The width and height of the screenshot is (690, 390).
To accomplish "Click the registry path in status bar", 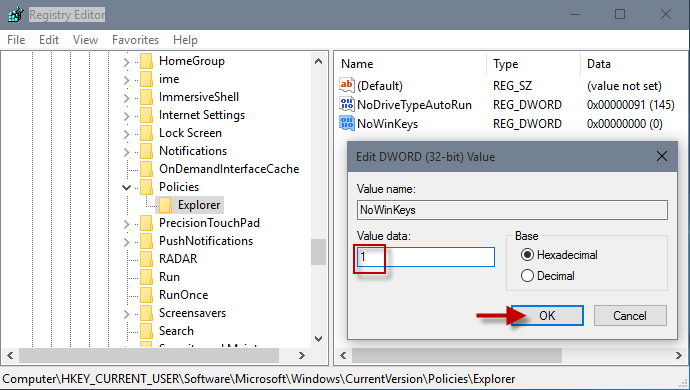I will (259, 379).
